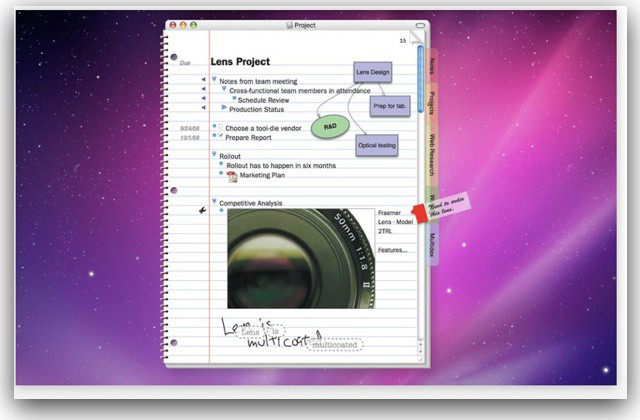Viewport: 640px width, 420px height.
Task: Click the bullet next to Schedule Review
Action: pos(234,98)
